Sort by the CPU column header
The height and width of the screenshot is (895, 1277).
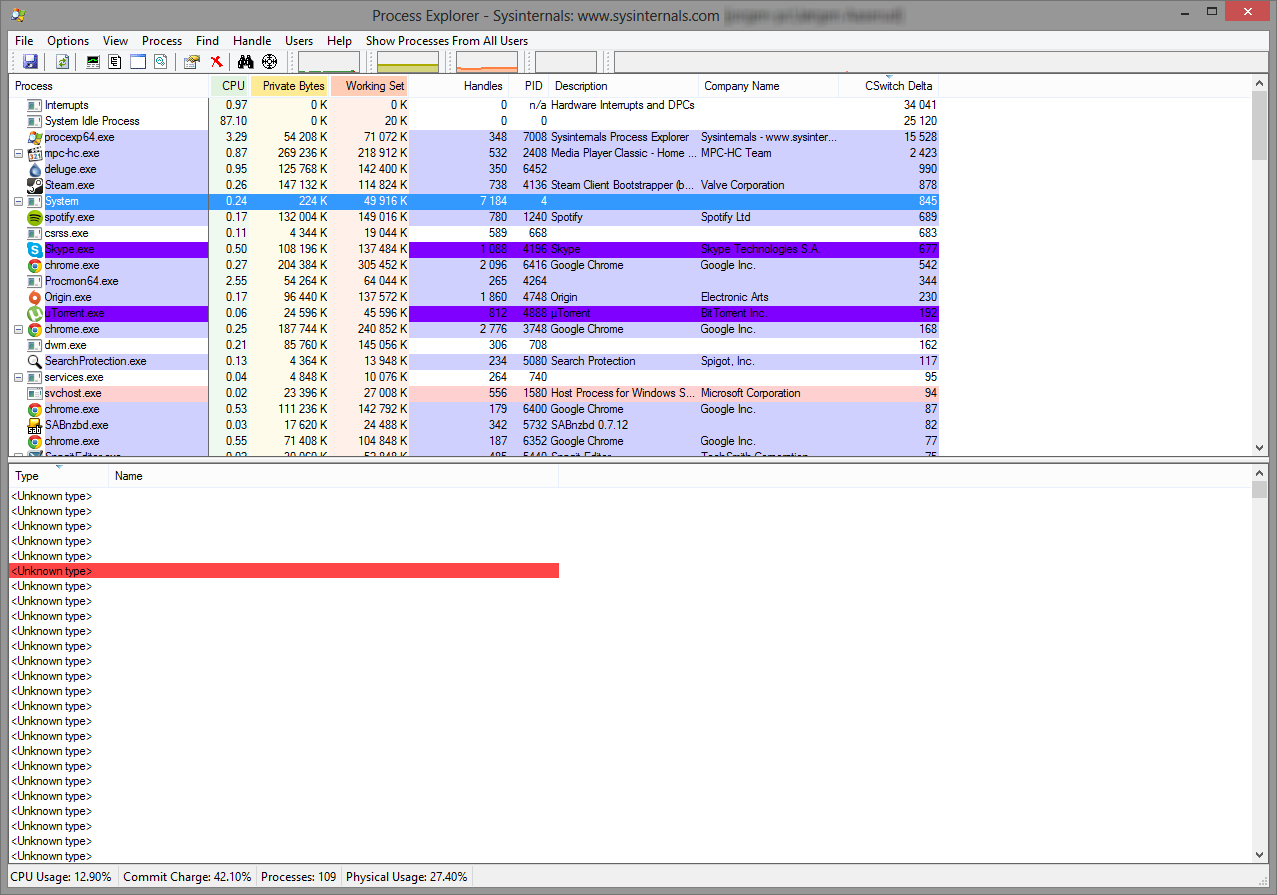231,86
